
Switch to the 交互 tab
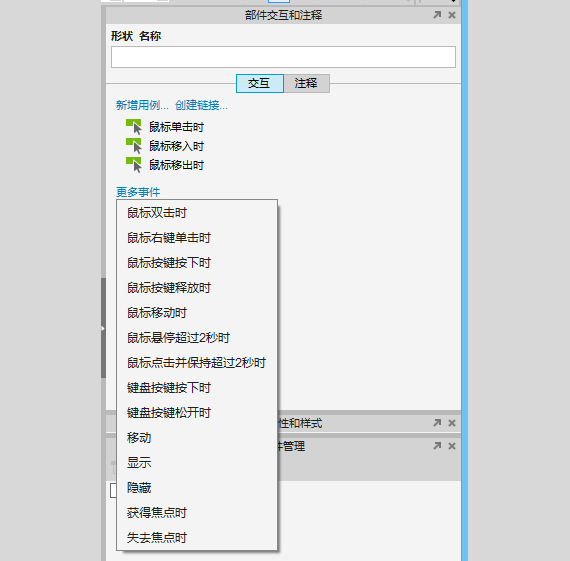tap(260, 83)
